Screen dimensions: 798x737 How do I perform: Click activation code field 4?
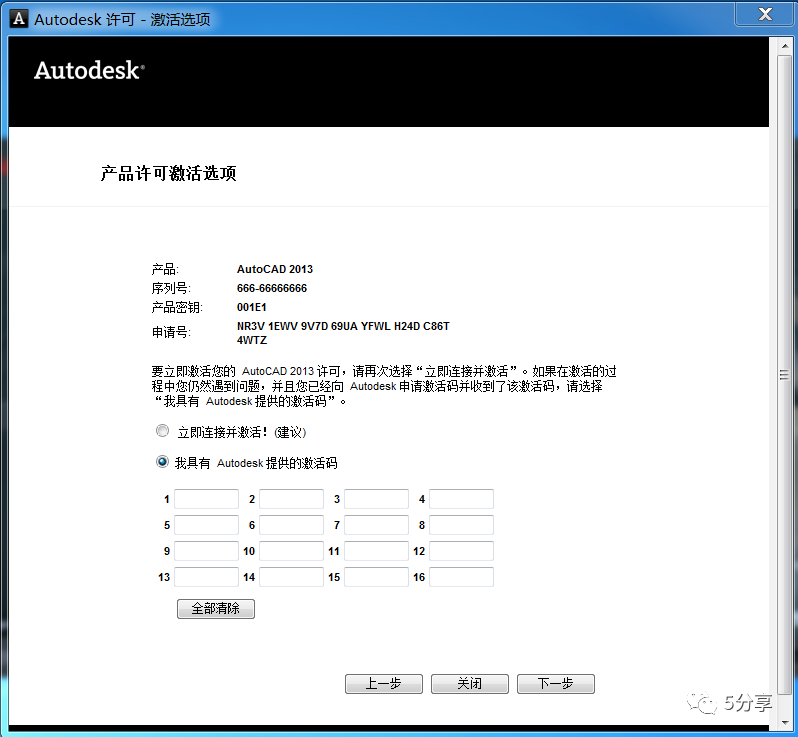pyautogui.click(x=462, y=499)
